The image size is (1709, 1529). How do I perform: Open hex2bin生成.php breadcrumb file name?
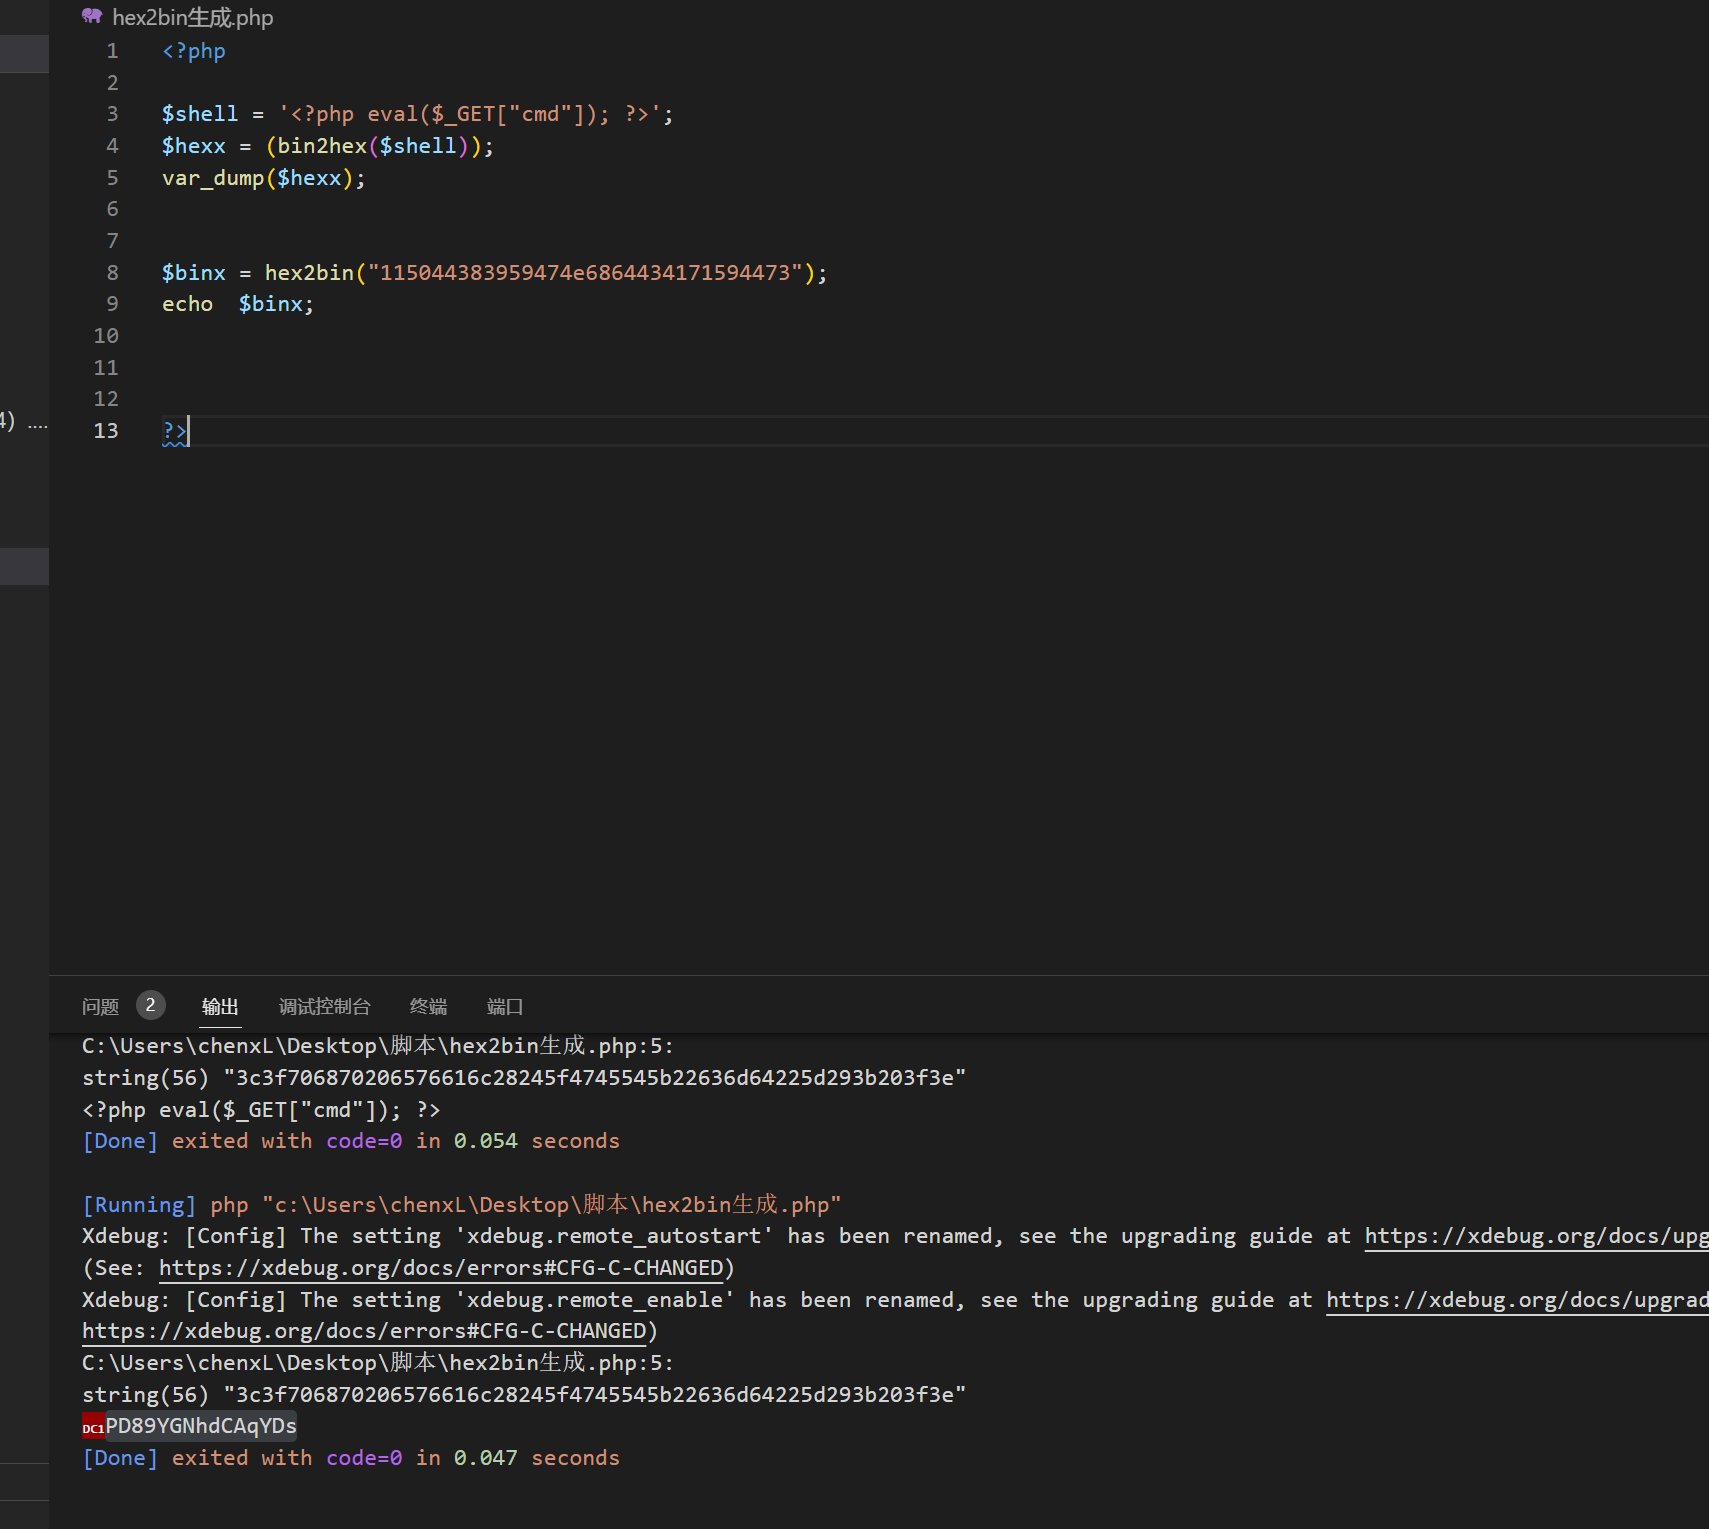193,17
